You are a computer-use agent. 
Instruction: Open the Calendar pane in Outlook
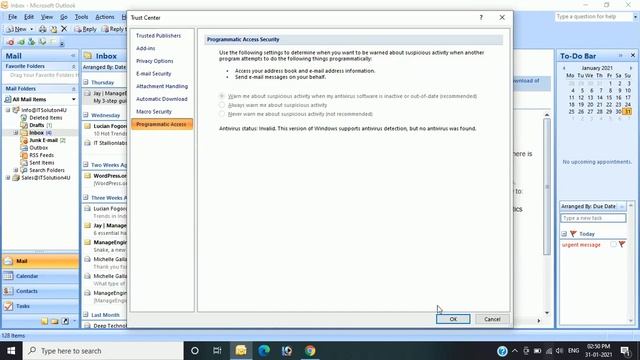pyautogui.click(x=40, y=276)
